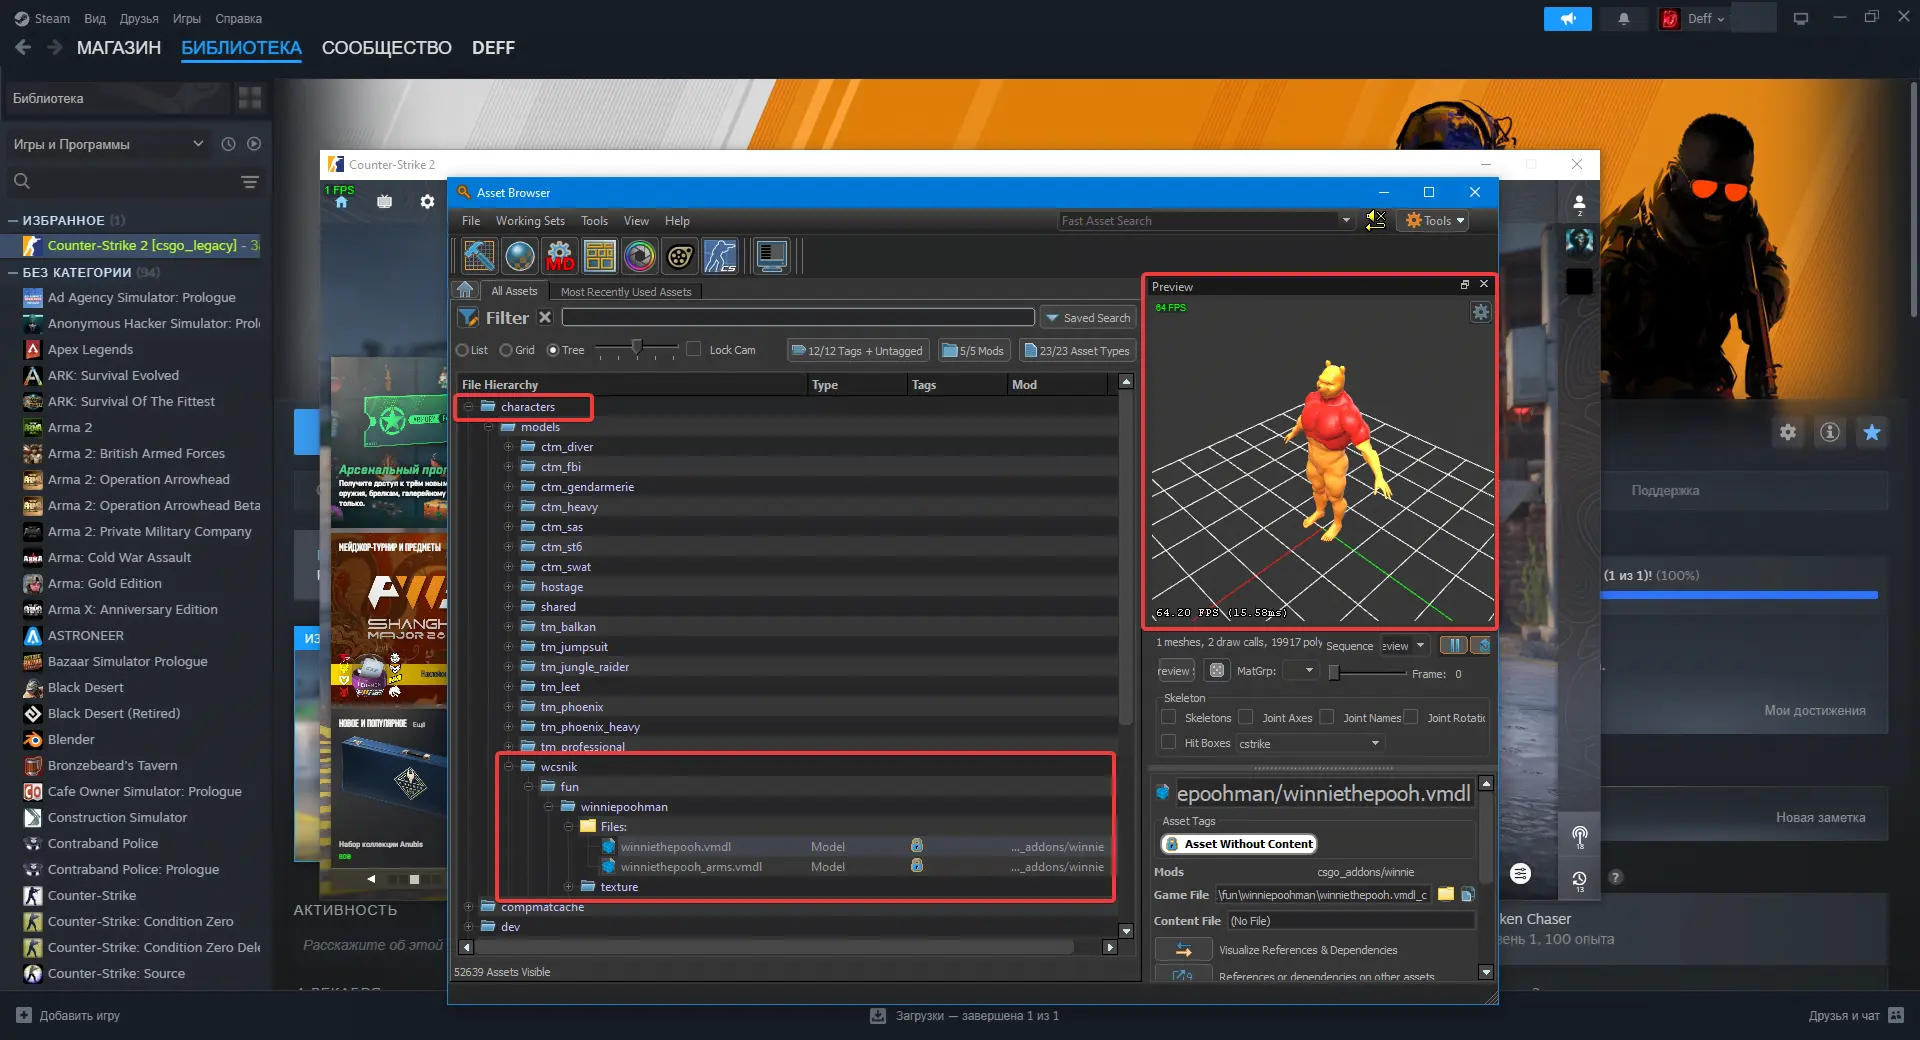Collapse the wcsnik folder in tree
The image size is (1920, 1040).
coord(509,767)
